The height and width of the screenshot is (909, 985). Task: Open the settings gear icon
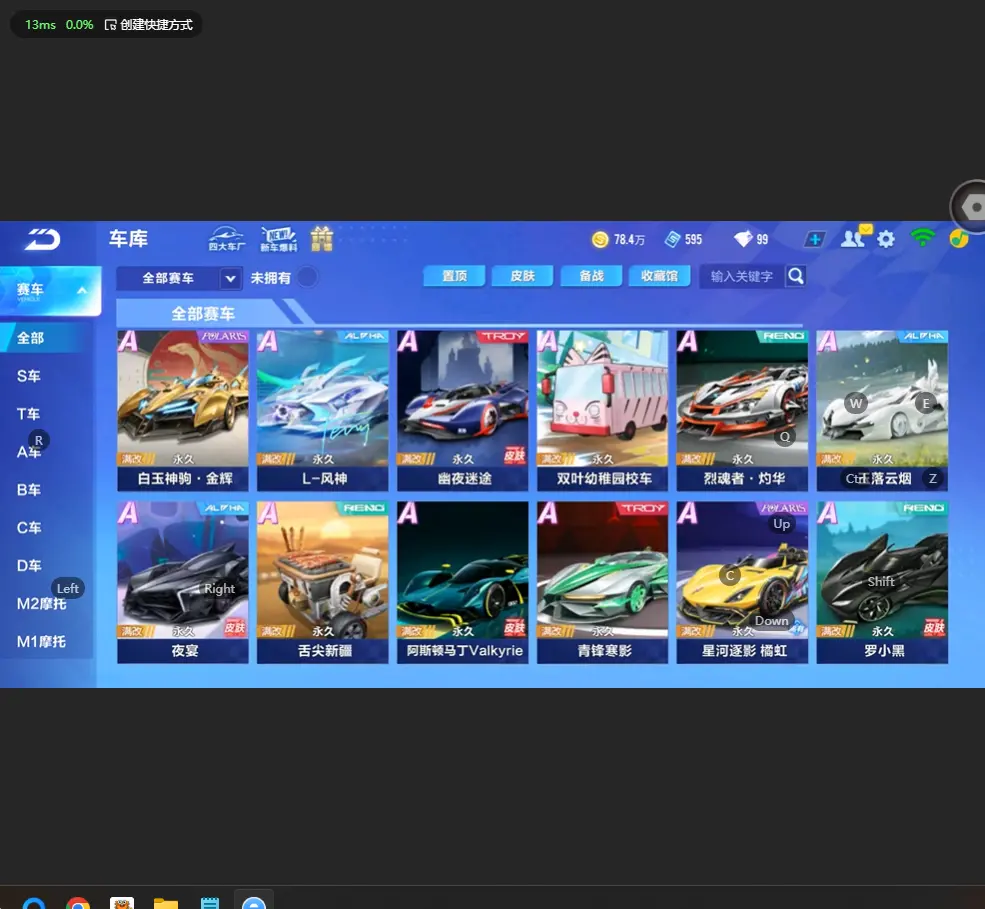(x=886, y=239)
